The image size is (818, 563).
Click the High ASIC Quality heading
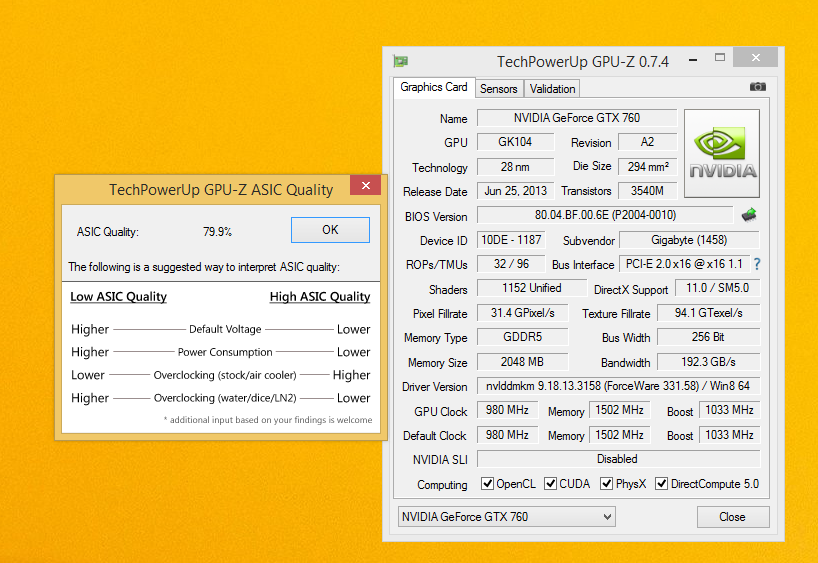[x=320, y=297]
